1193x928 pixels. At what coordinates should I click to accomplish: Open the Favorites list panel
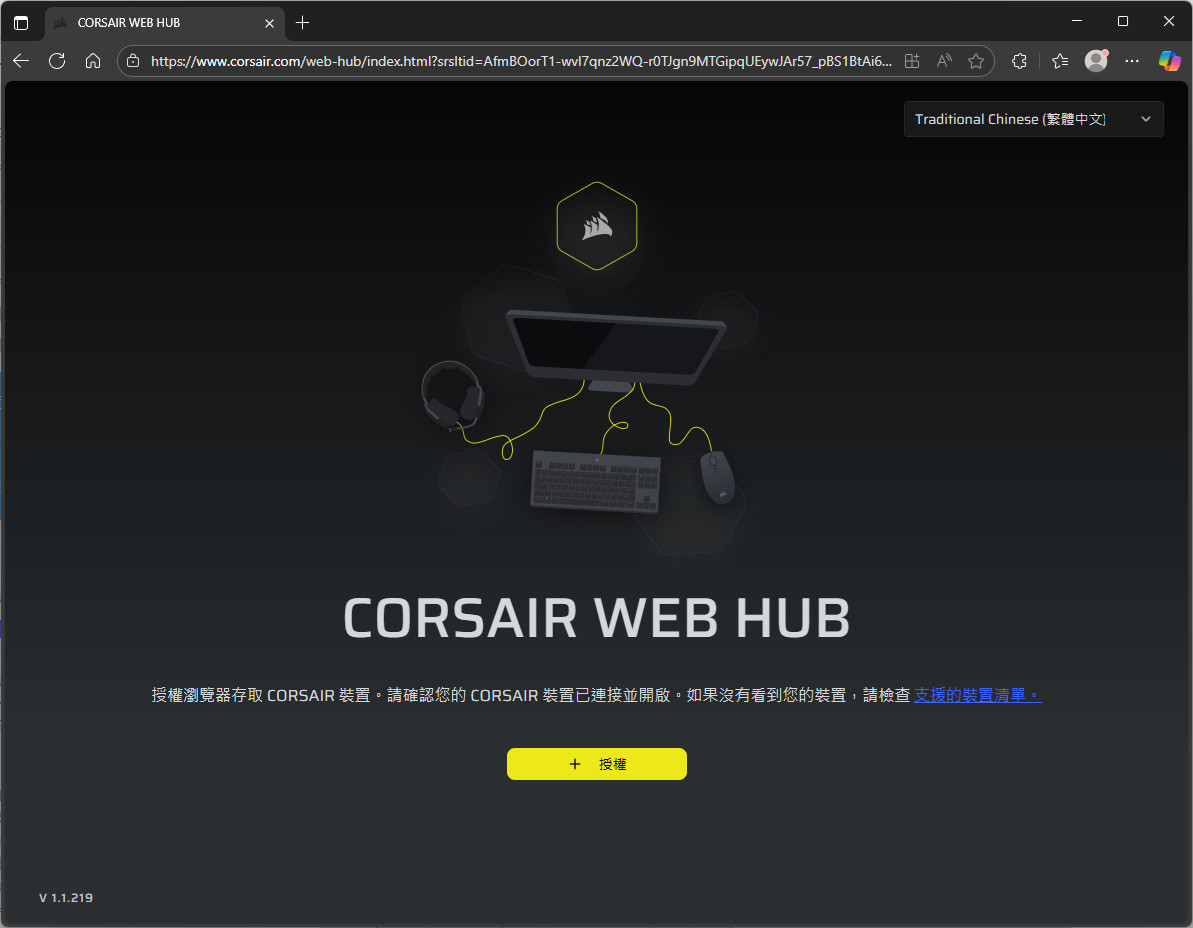[x=1060, y=61]
